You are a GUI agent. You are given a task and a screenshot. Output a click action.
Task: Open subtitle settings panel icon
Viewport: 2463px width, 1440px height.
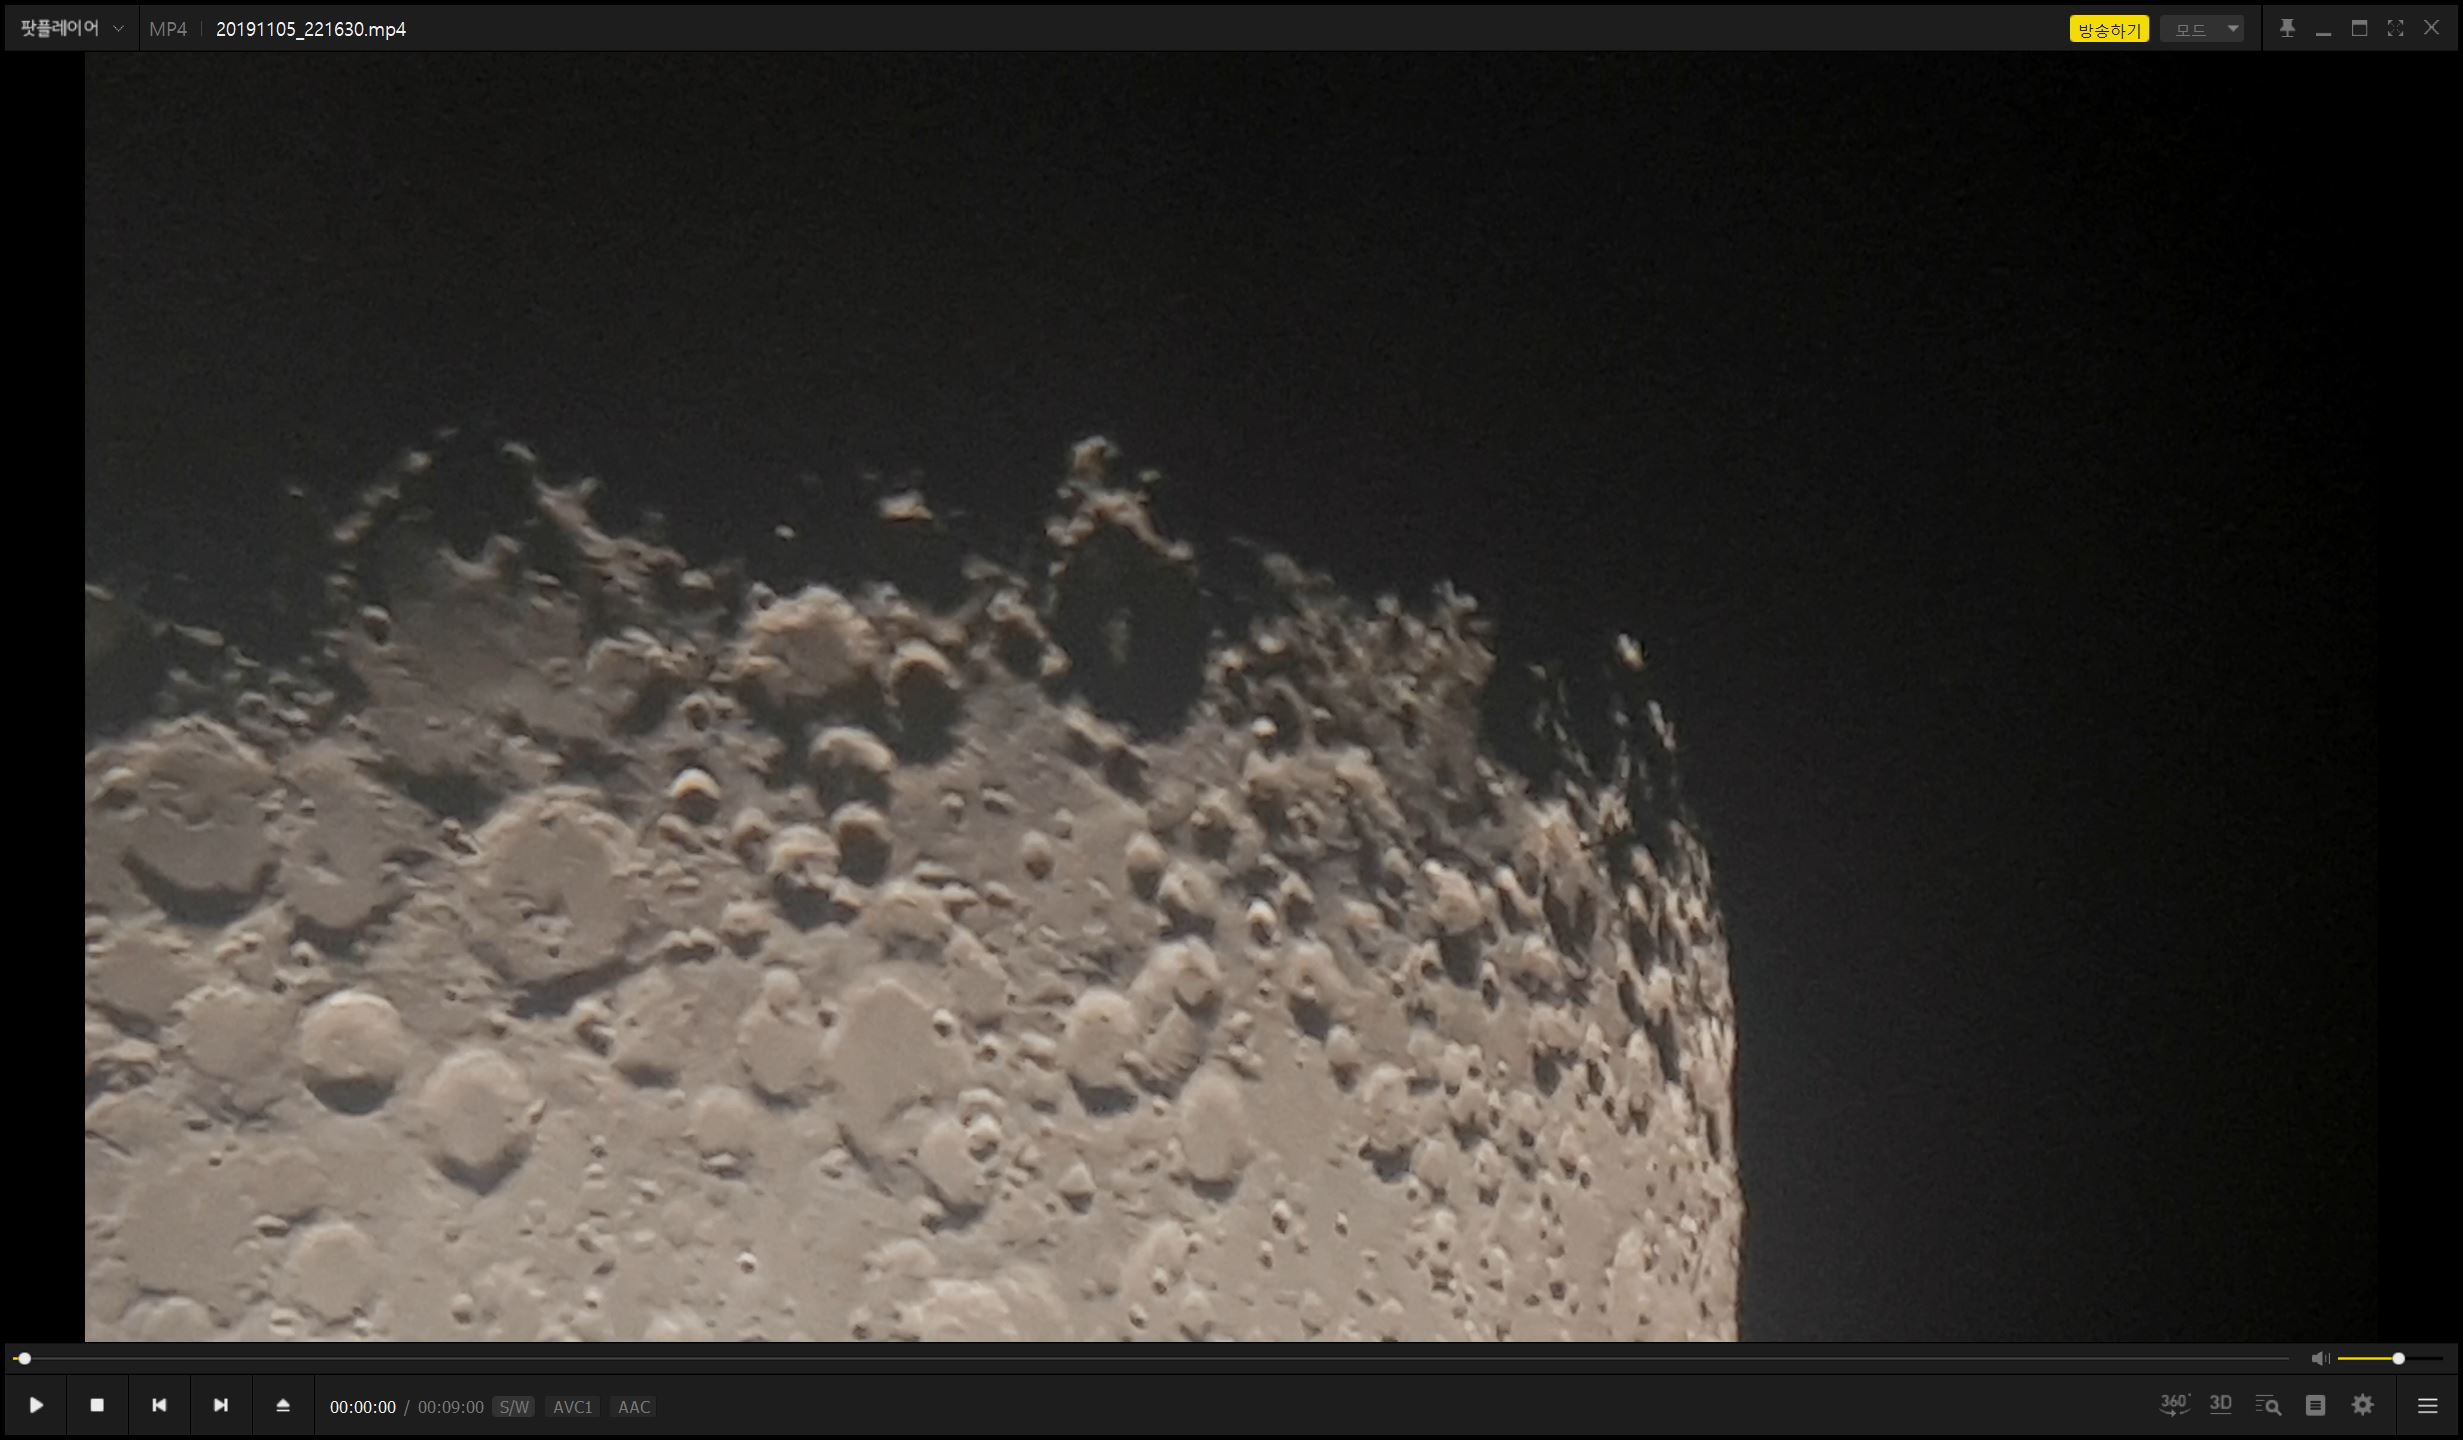(x=2315, y=1405)
